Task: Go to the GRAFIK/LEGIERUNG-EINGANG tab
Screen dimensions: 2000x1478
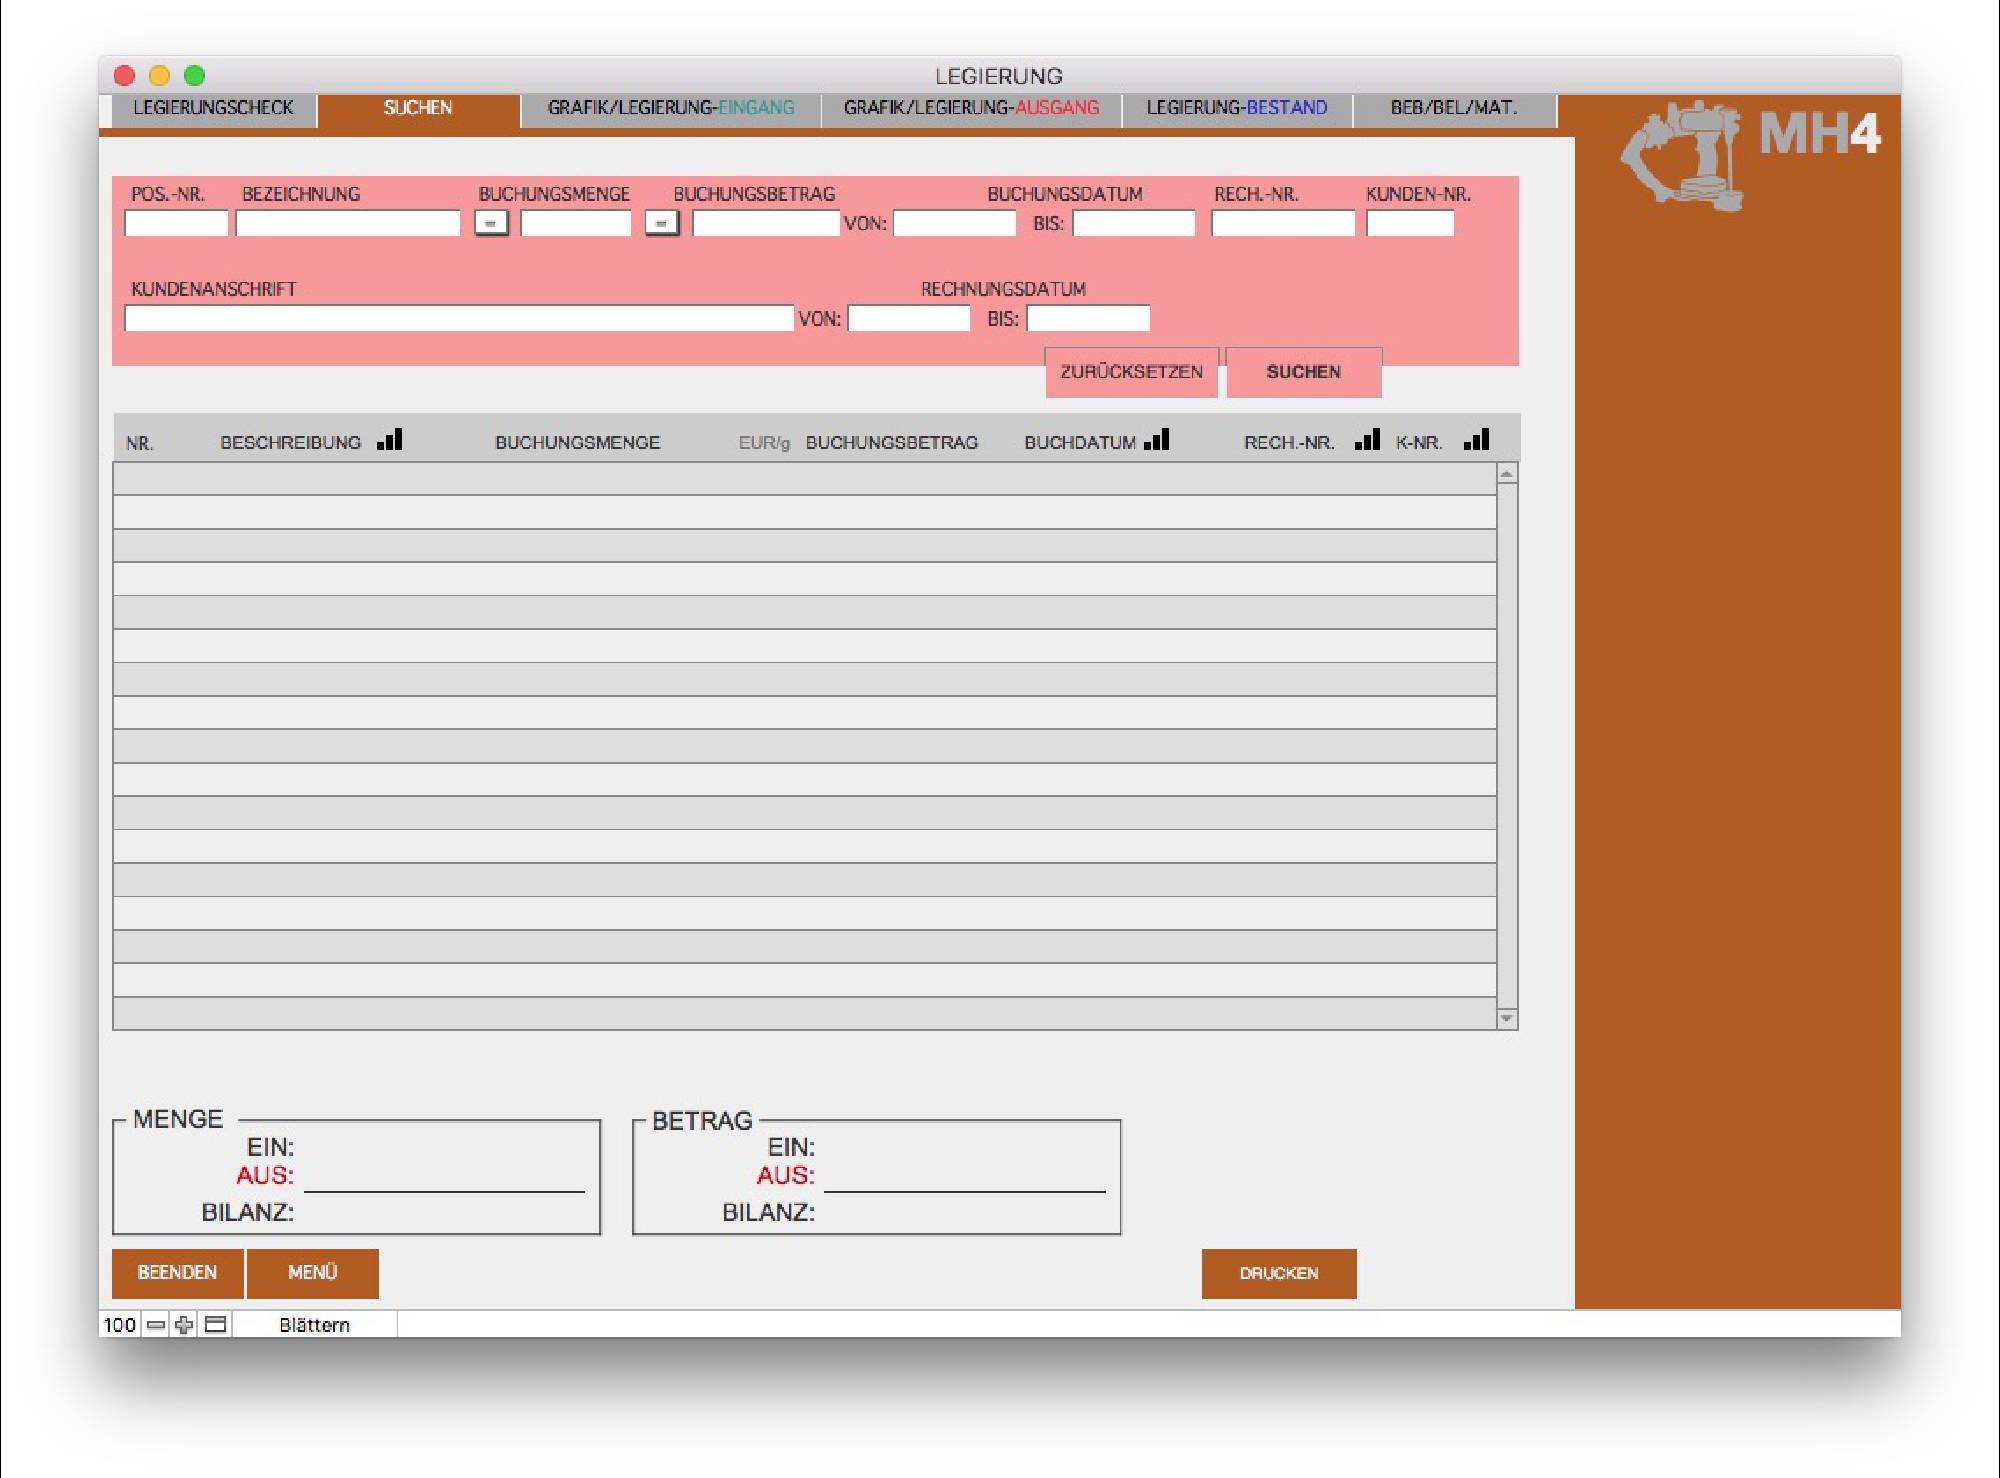Action: 670,108
